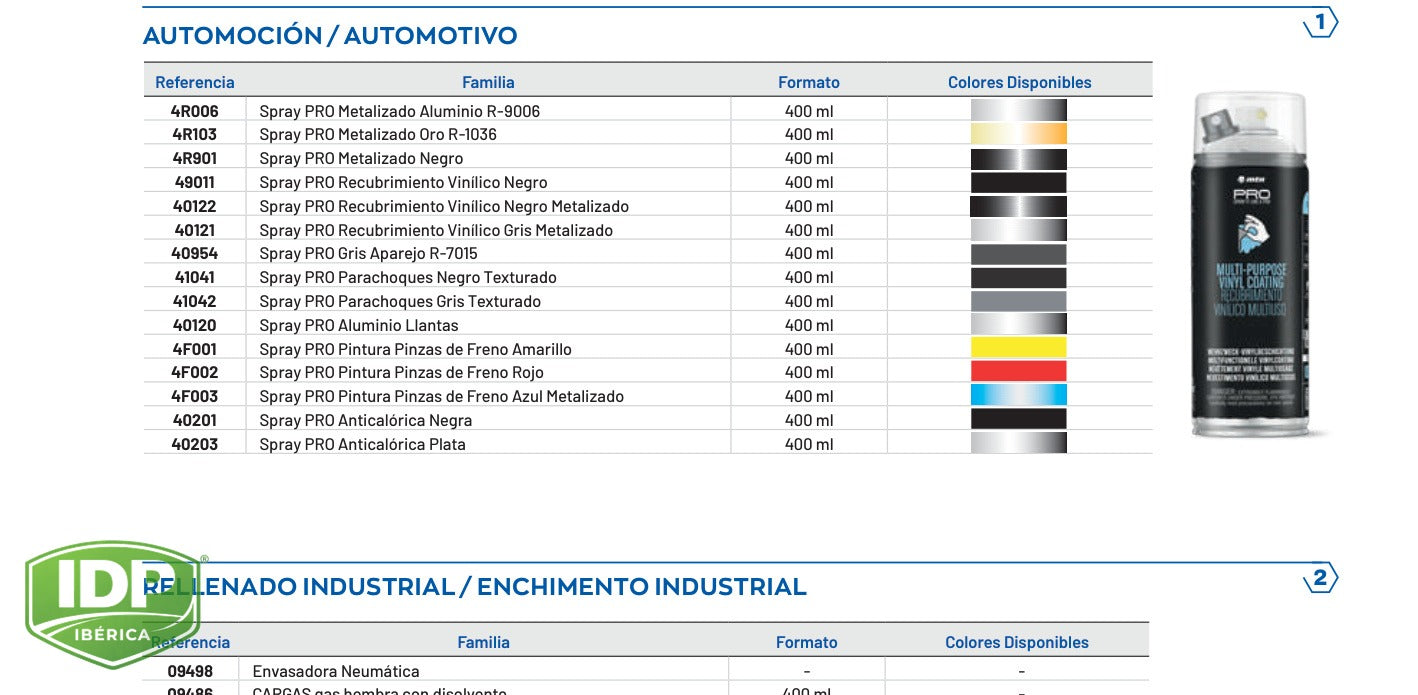Image resolution: width=1418 pixels, height=695 pixels.
Task: Click the silver swatch for Anticalórica Plata
Action: 1019,443
